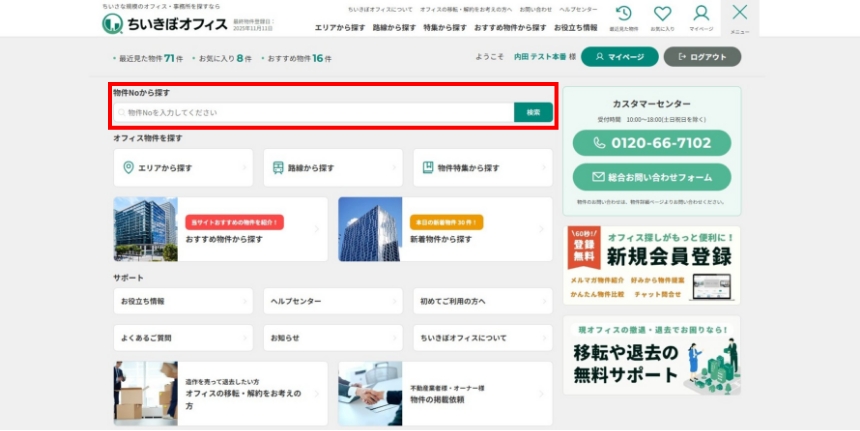Click the お気に入り heart icon in header
Viewport: 860px width, 431px height.
pyautogui.click(x=662, y=14)
